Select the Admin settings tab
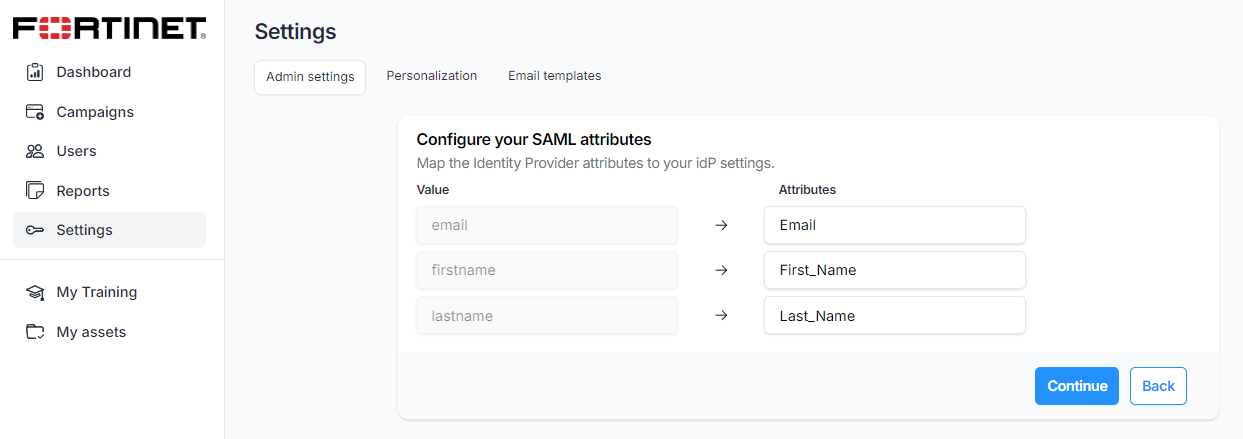Image resolution: width=1243 pixels, height=439 pixels. pos(310,77)
